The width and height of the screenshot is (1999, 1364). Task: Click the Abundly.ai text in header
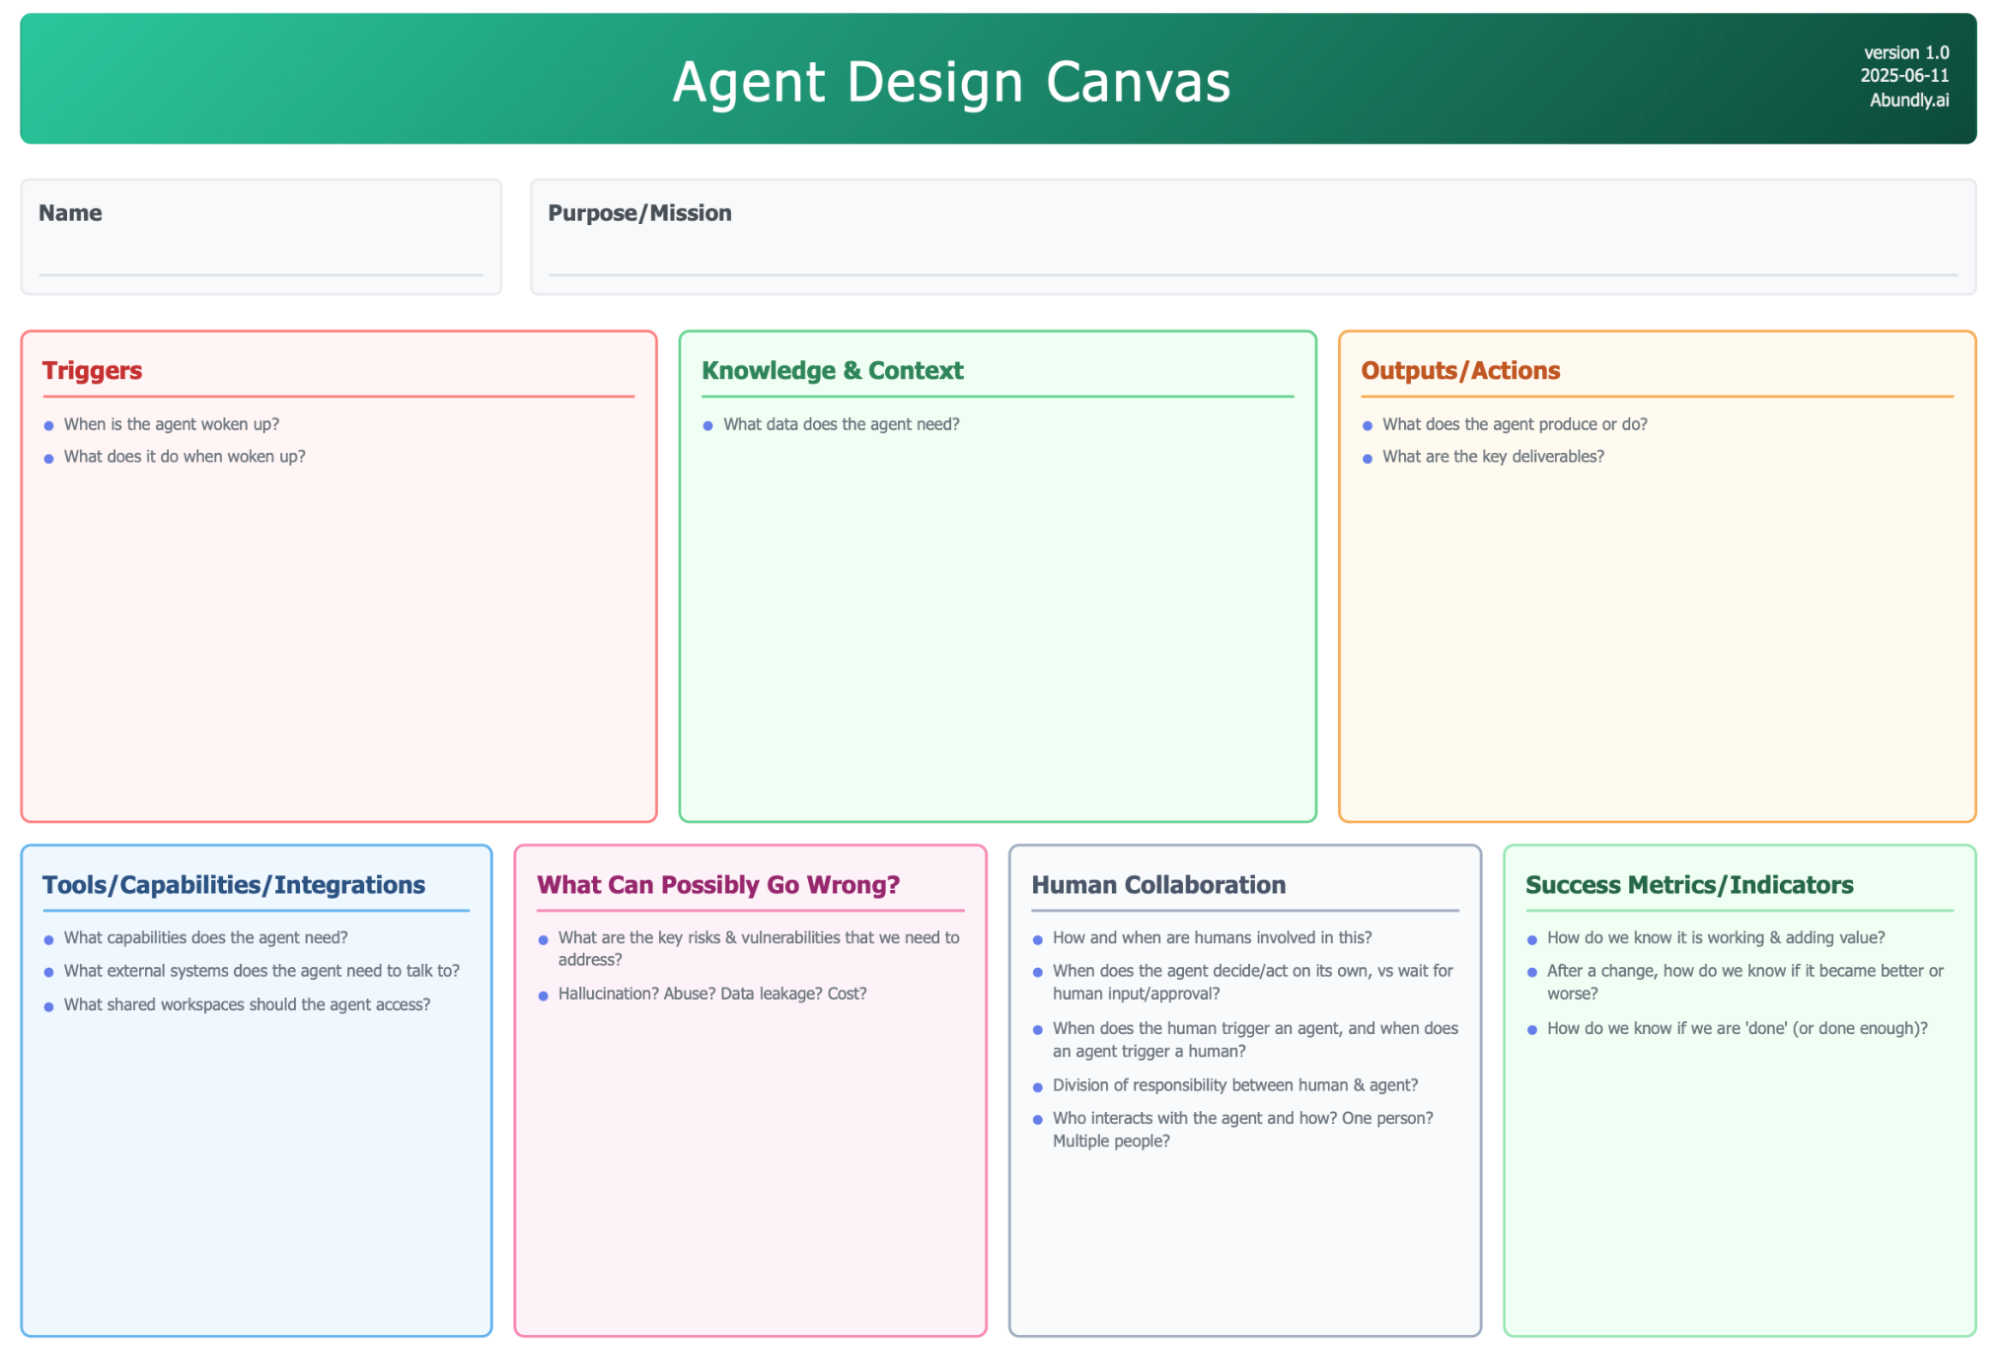(x=1909, y=100)
